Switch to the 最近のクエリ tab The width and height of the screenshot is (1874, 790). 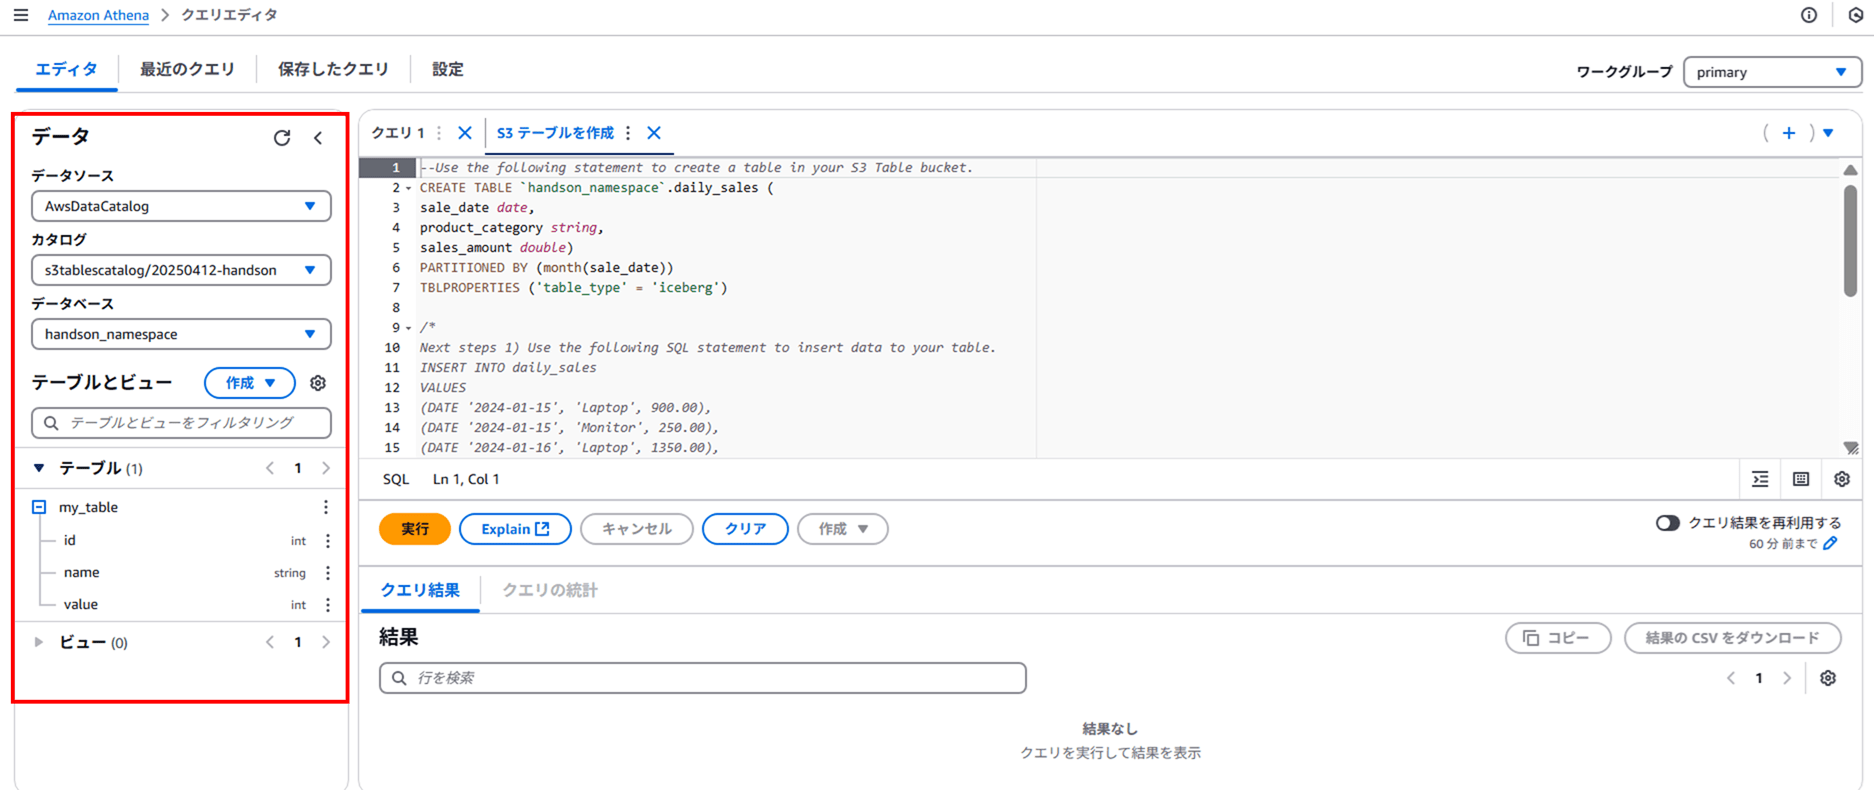[187, 69]
